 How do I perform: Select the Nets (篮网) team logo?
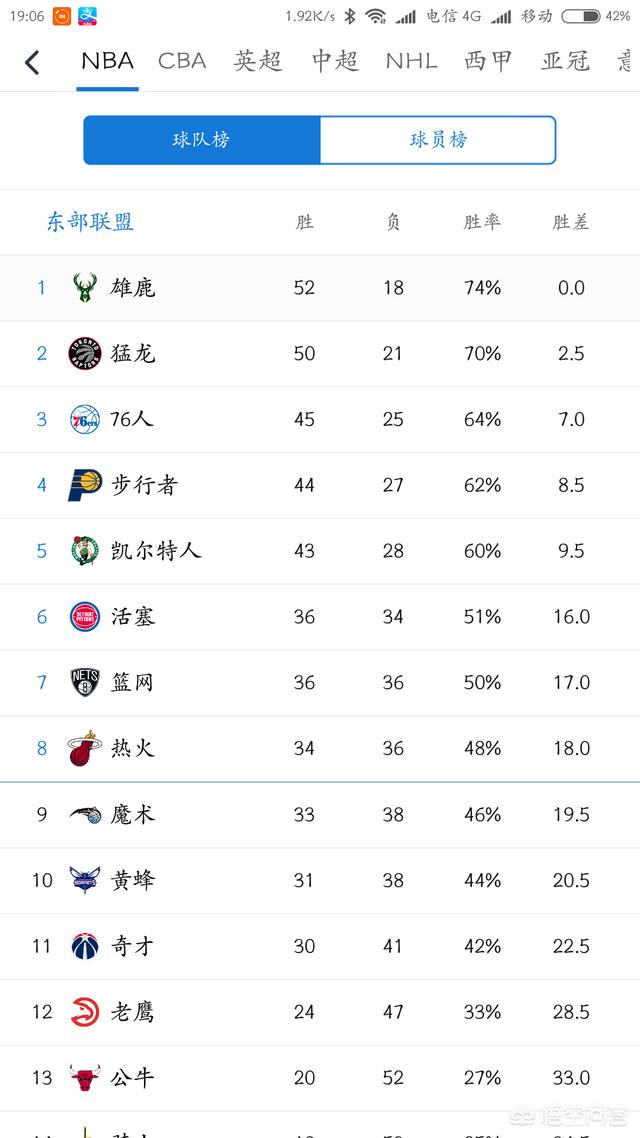coord(85,682)
